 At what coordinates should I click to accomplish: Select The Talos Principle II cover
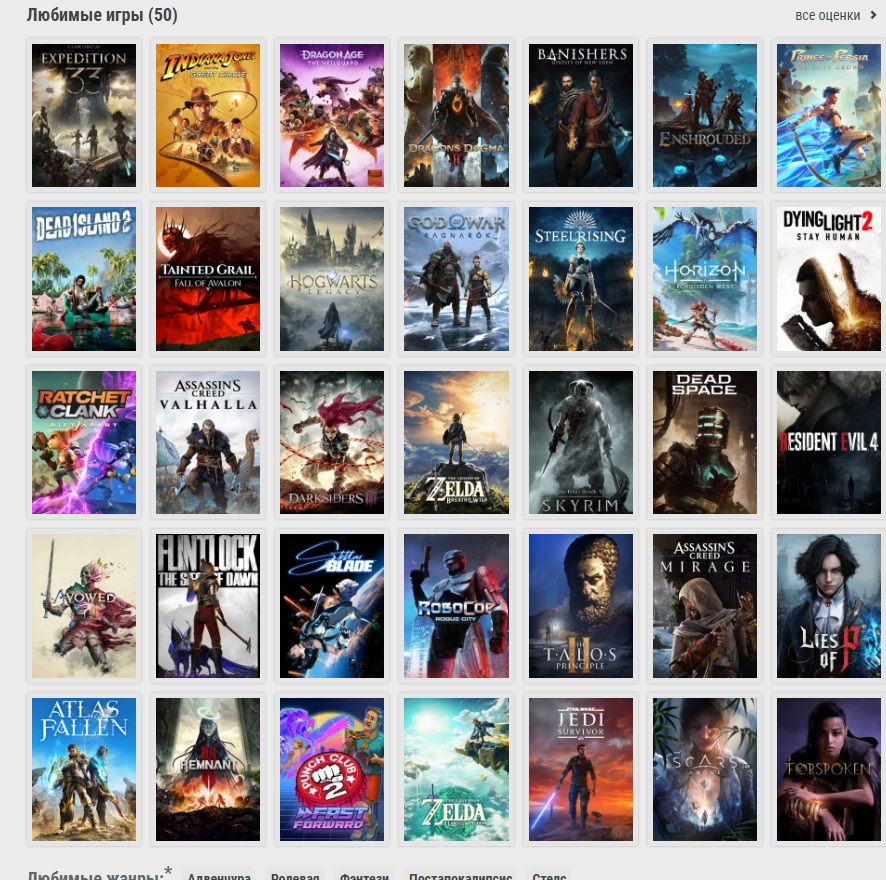581,606
